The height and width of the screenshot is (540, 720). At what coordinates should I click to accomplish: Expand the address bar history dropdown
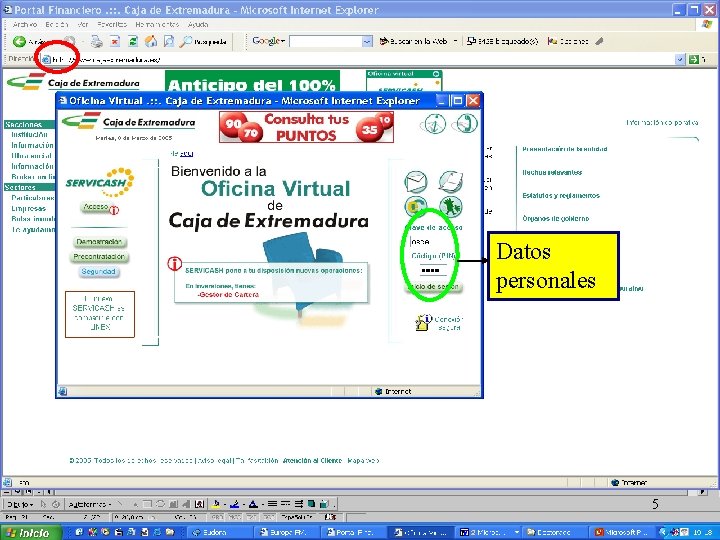680,59
